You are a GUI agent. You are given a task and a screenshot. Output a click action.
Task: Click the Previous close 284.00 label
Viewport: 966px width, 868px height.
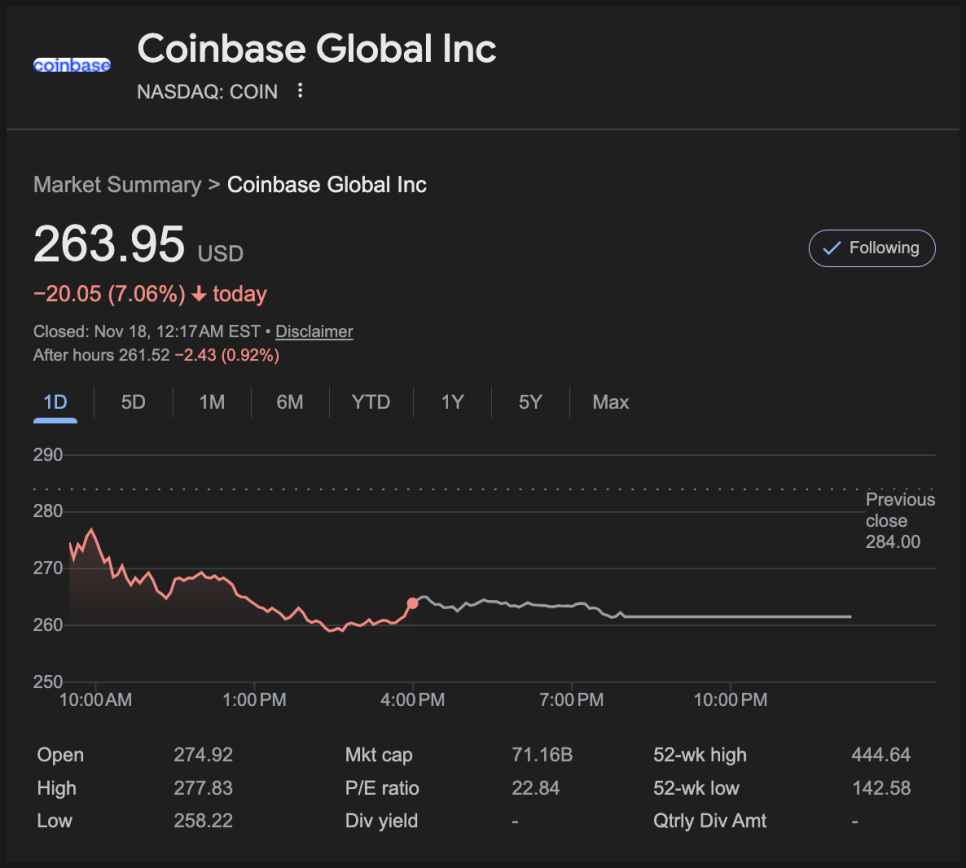pos(899,520)
